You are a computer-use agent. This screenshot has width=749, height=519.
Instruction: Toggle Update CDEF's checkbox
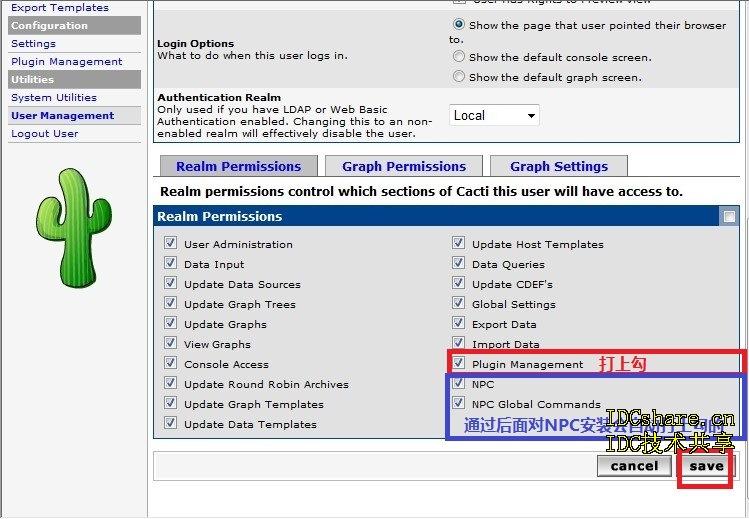[x=459, y=283]
